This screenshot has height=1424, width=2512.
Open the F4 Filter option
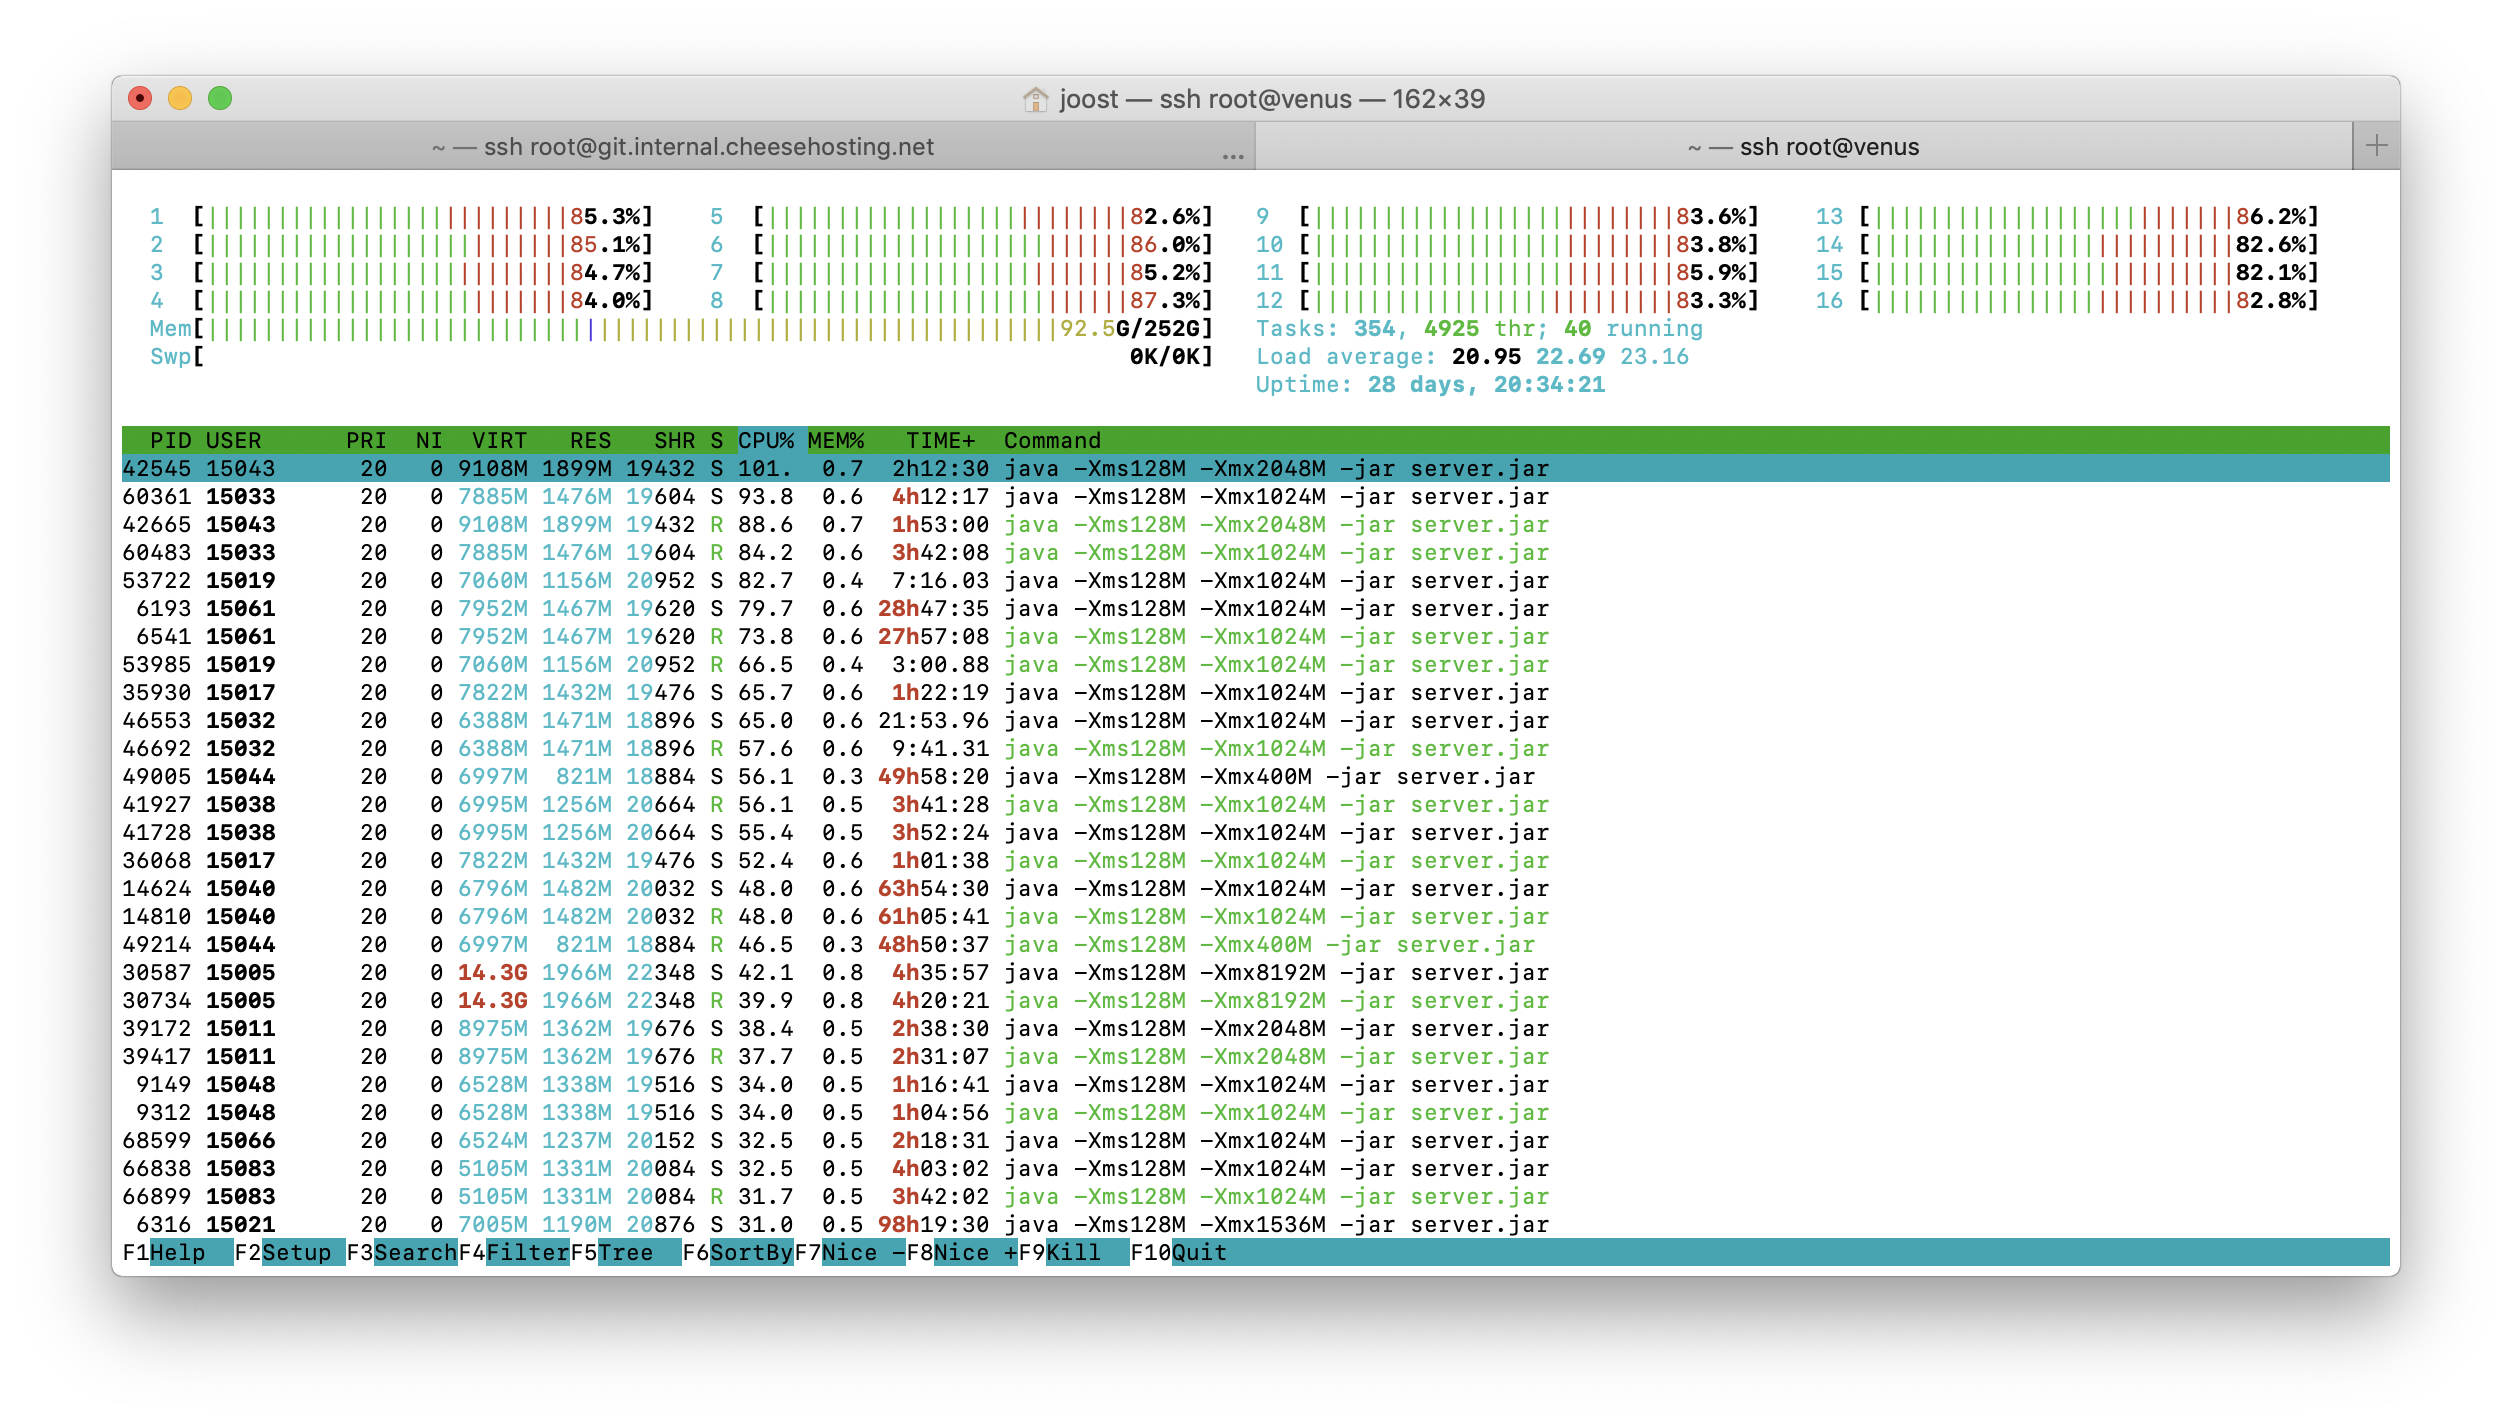point(527,1252)
